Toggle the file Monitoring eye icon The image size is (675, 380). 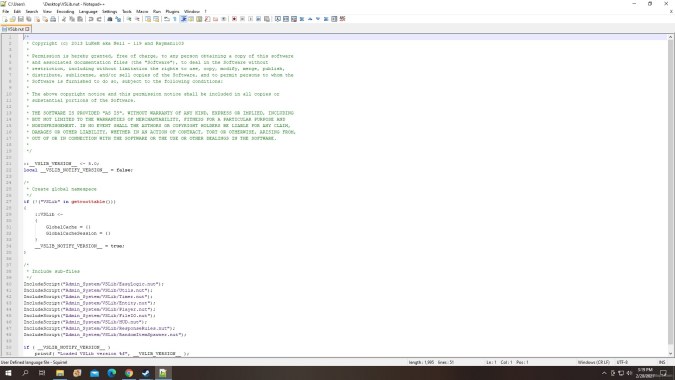[x=223, y=19]
